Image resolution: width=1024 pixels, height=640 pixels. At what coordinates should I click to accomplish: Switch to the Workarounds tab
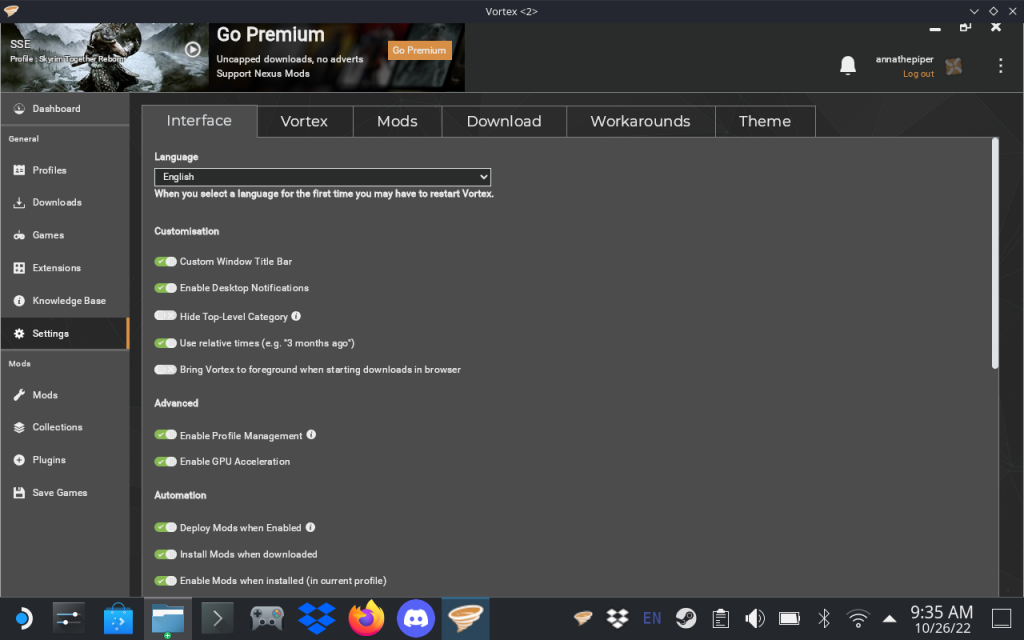click(x=640, y=121)
